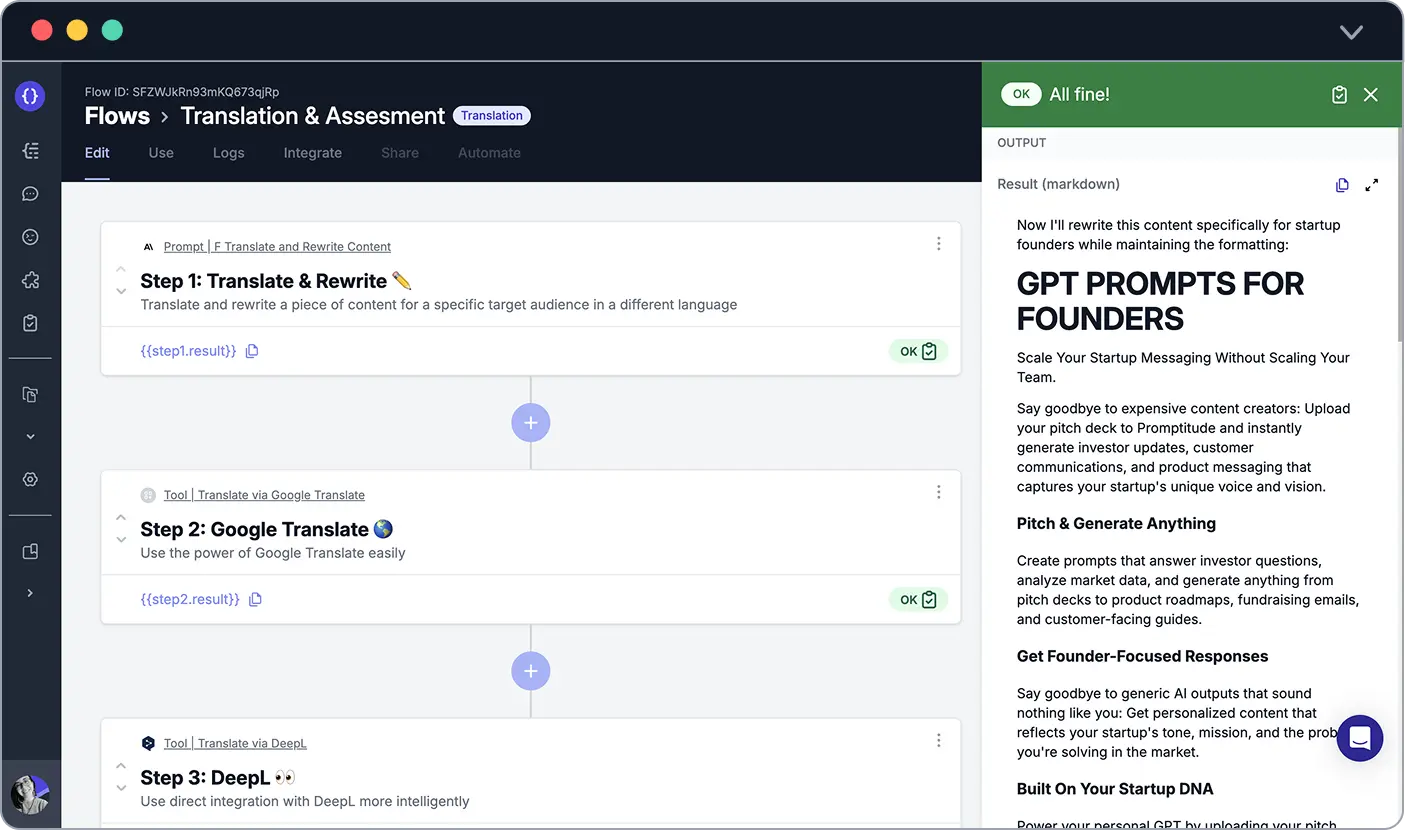Open the user avatar profile
This screenshot has width=1405, height=830.
click(30, 795)
